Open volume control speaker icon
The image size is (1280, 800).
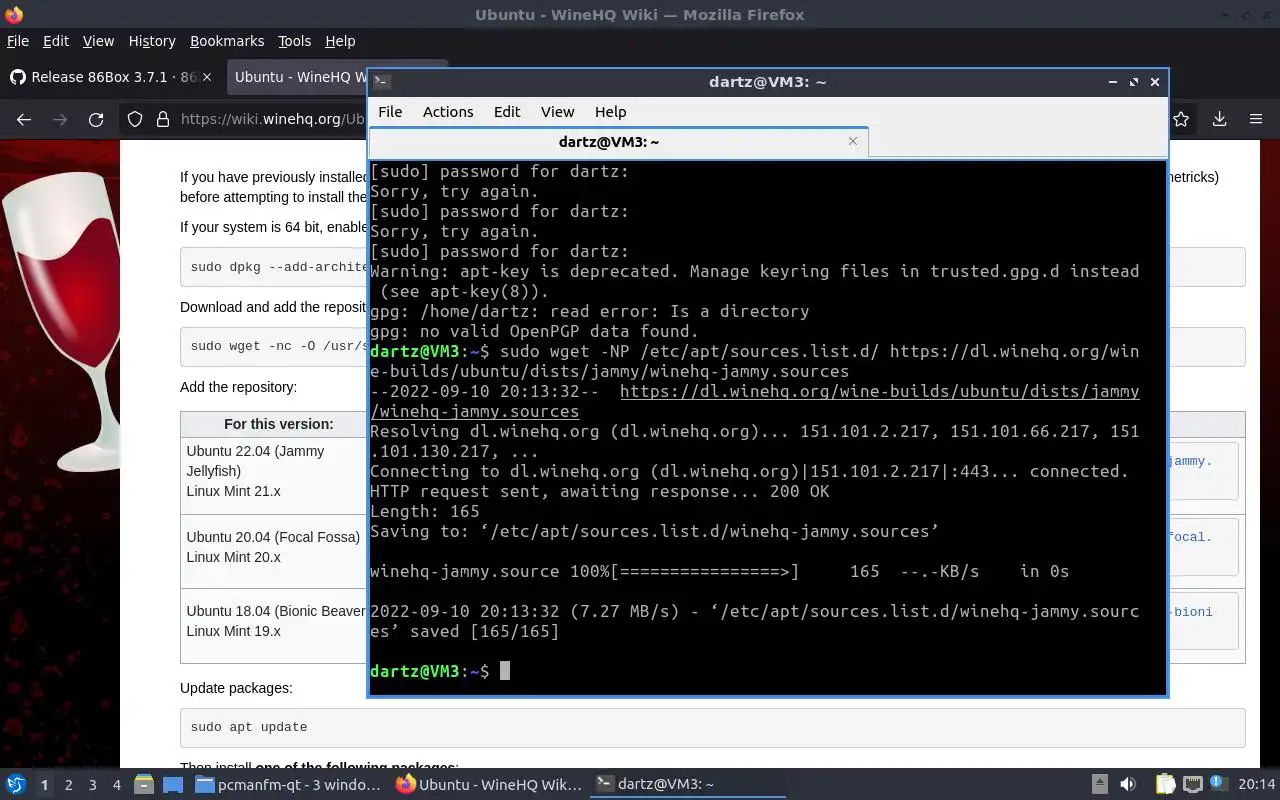(1127, 784)
